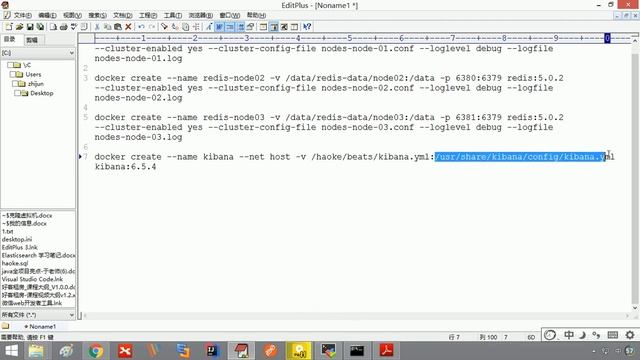Click the horizontal scrollbar right arrow
The width and height of the screenshot is (640, 360).
coord(627,316)
